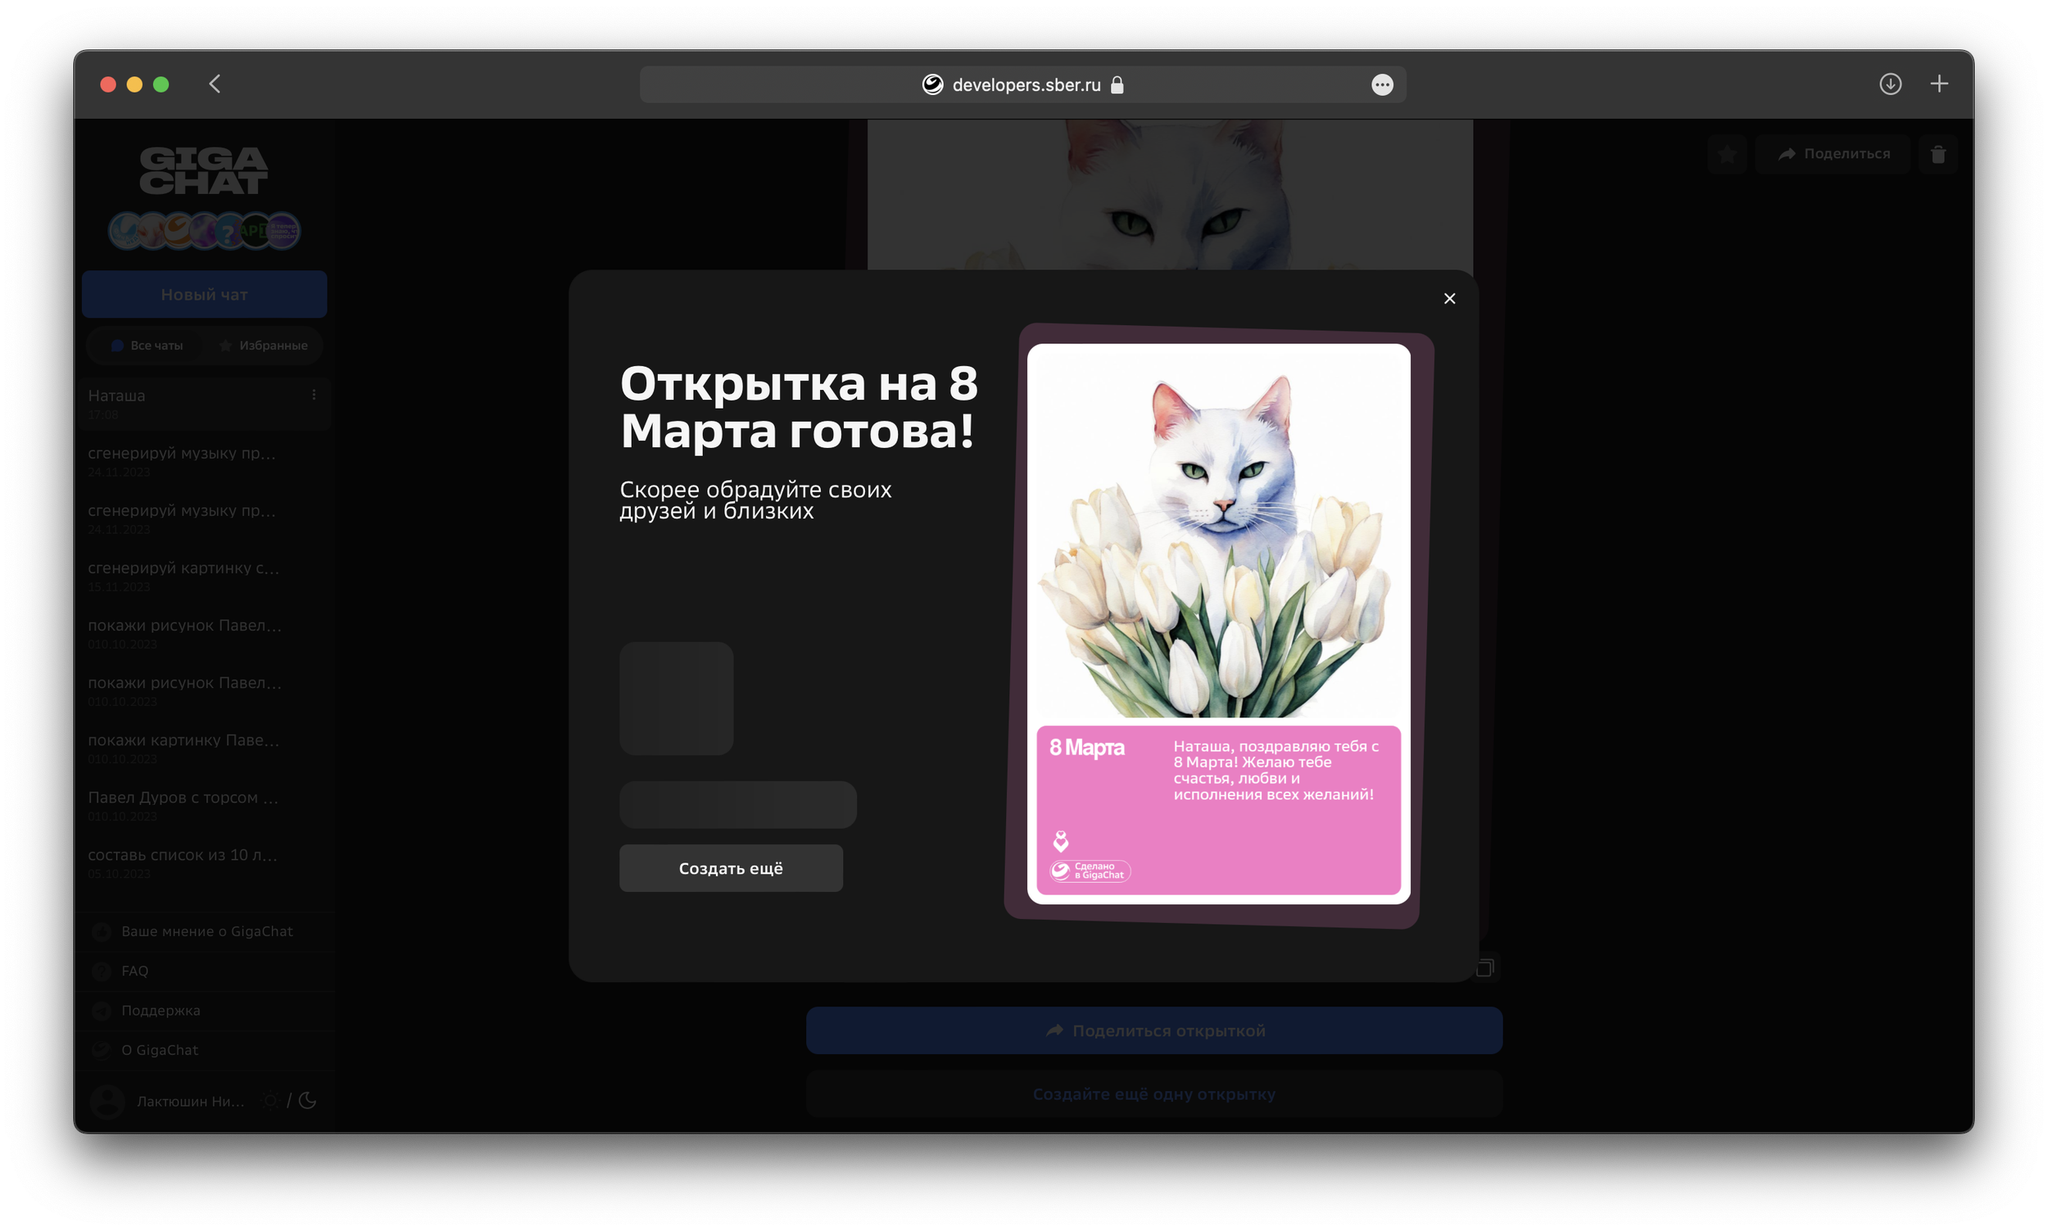
Task: Open the orange Sber logo story circle
Action: tap(177, 231)
